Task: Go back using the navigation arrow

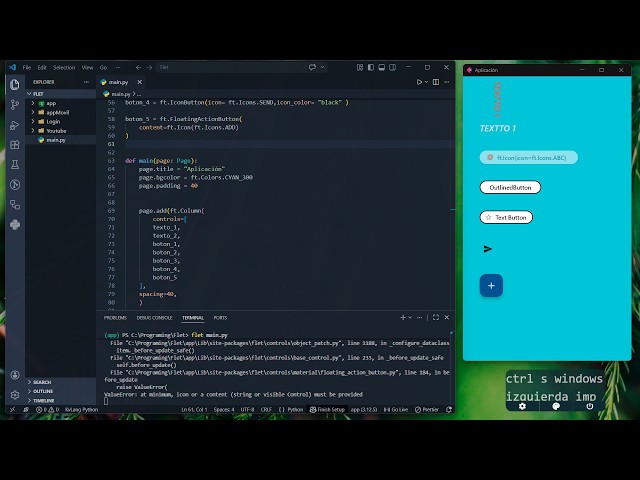Action: tap(138, 67)
